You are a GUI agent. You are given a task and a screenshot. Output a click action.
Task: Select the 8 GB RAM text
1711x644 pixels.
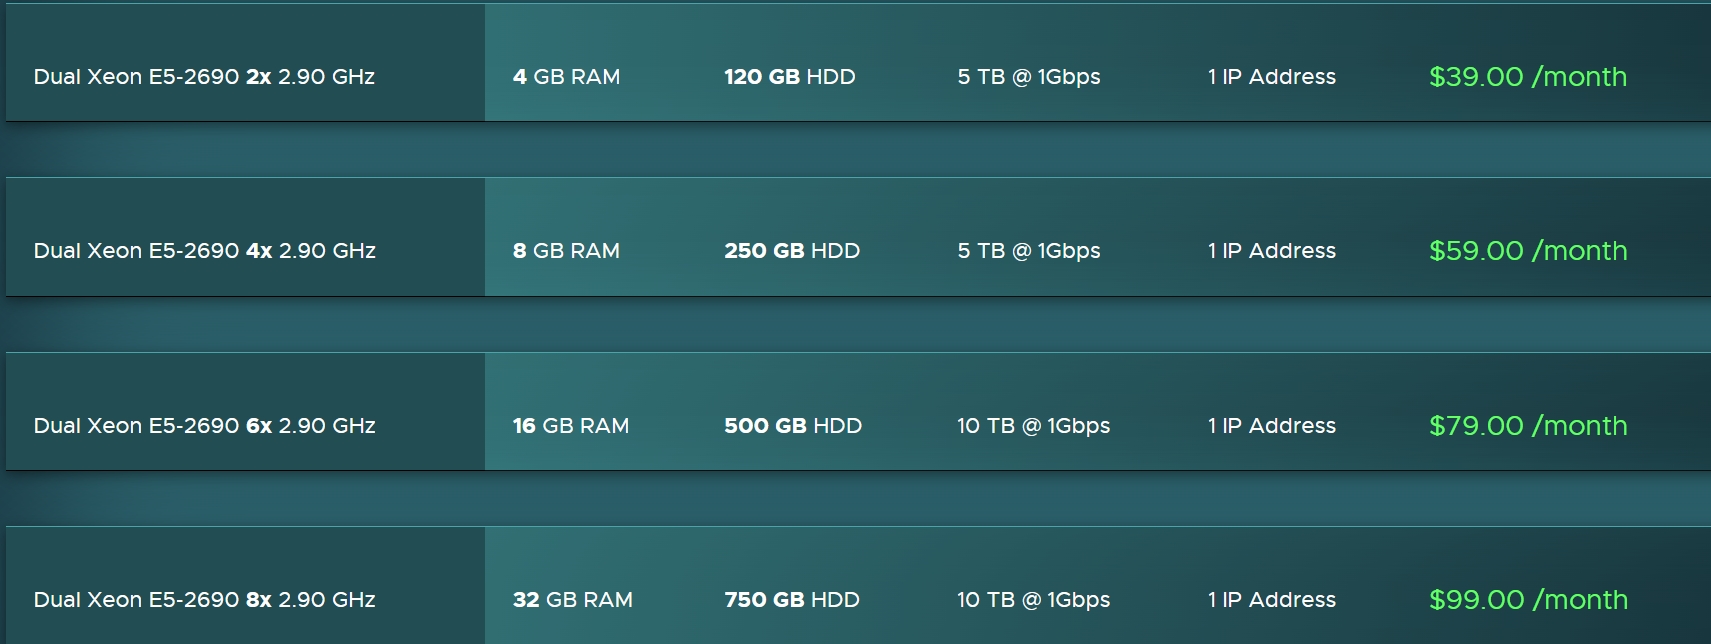coord(566,251)
